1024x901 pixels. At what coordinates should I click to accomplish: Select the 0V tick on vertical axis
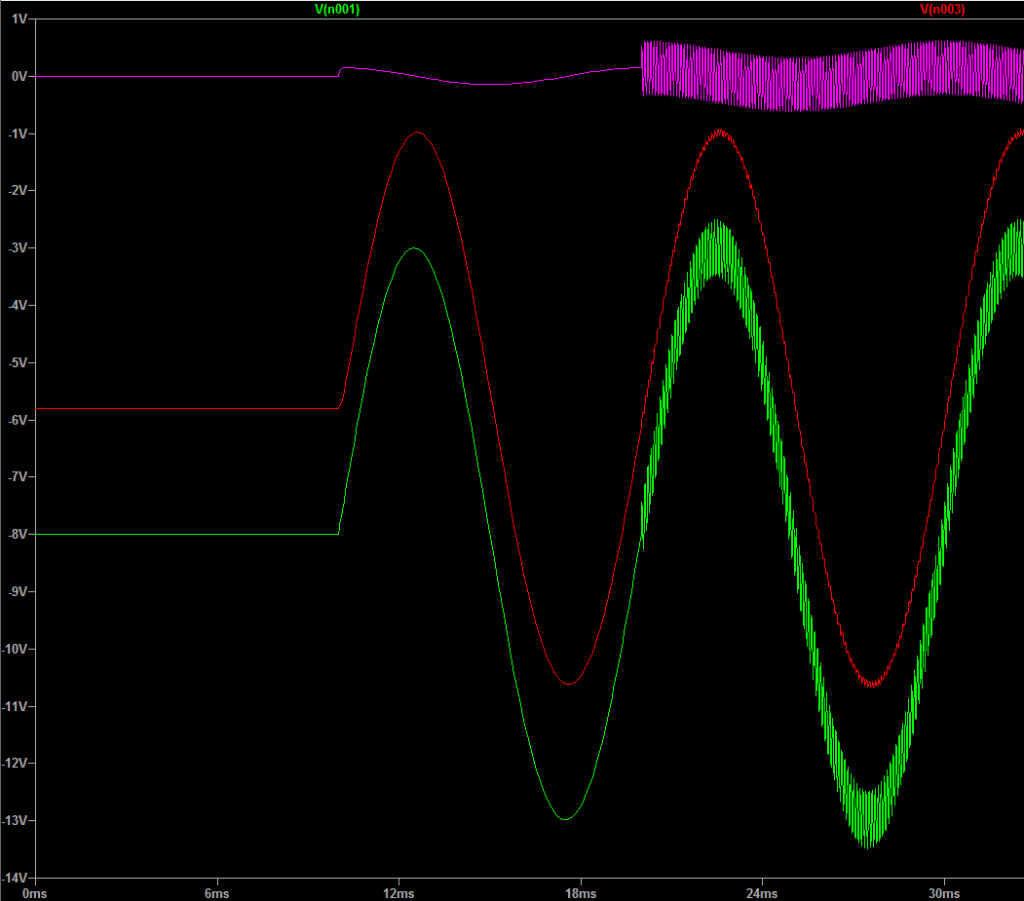click(17, 76)
